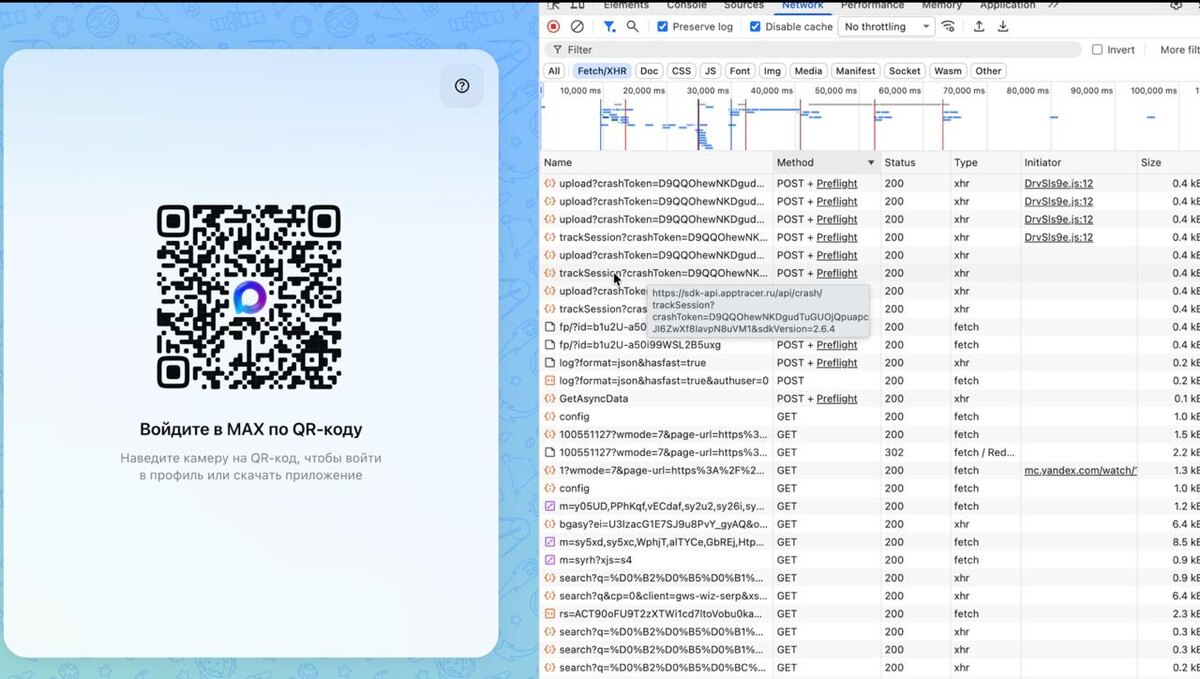Click the 80,000 ms mark on timeline overview
This screenshot has width=1200, height=679.
[1027, 90]
